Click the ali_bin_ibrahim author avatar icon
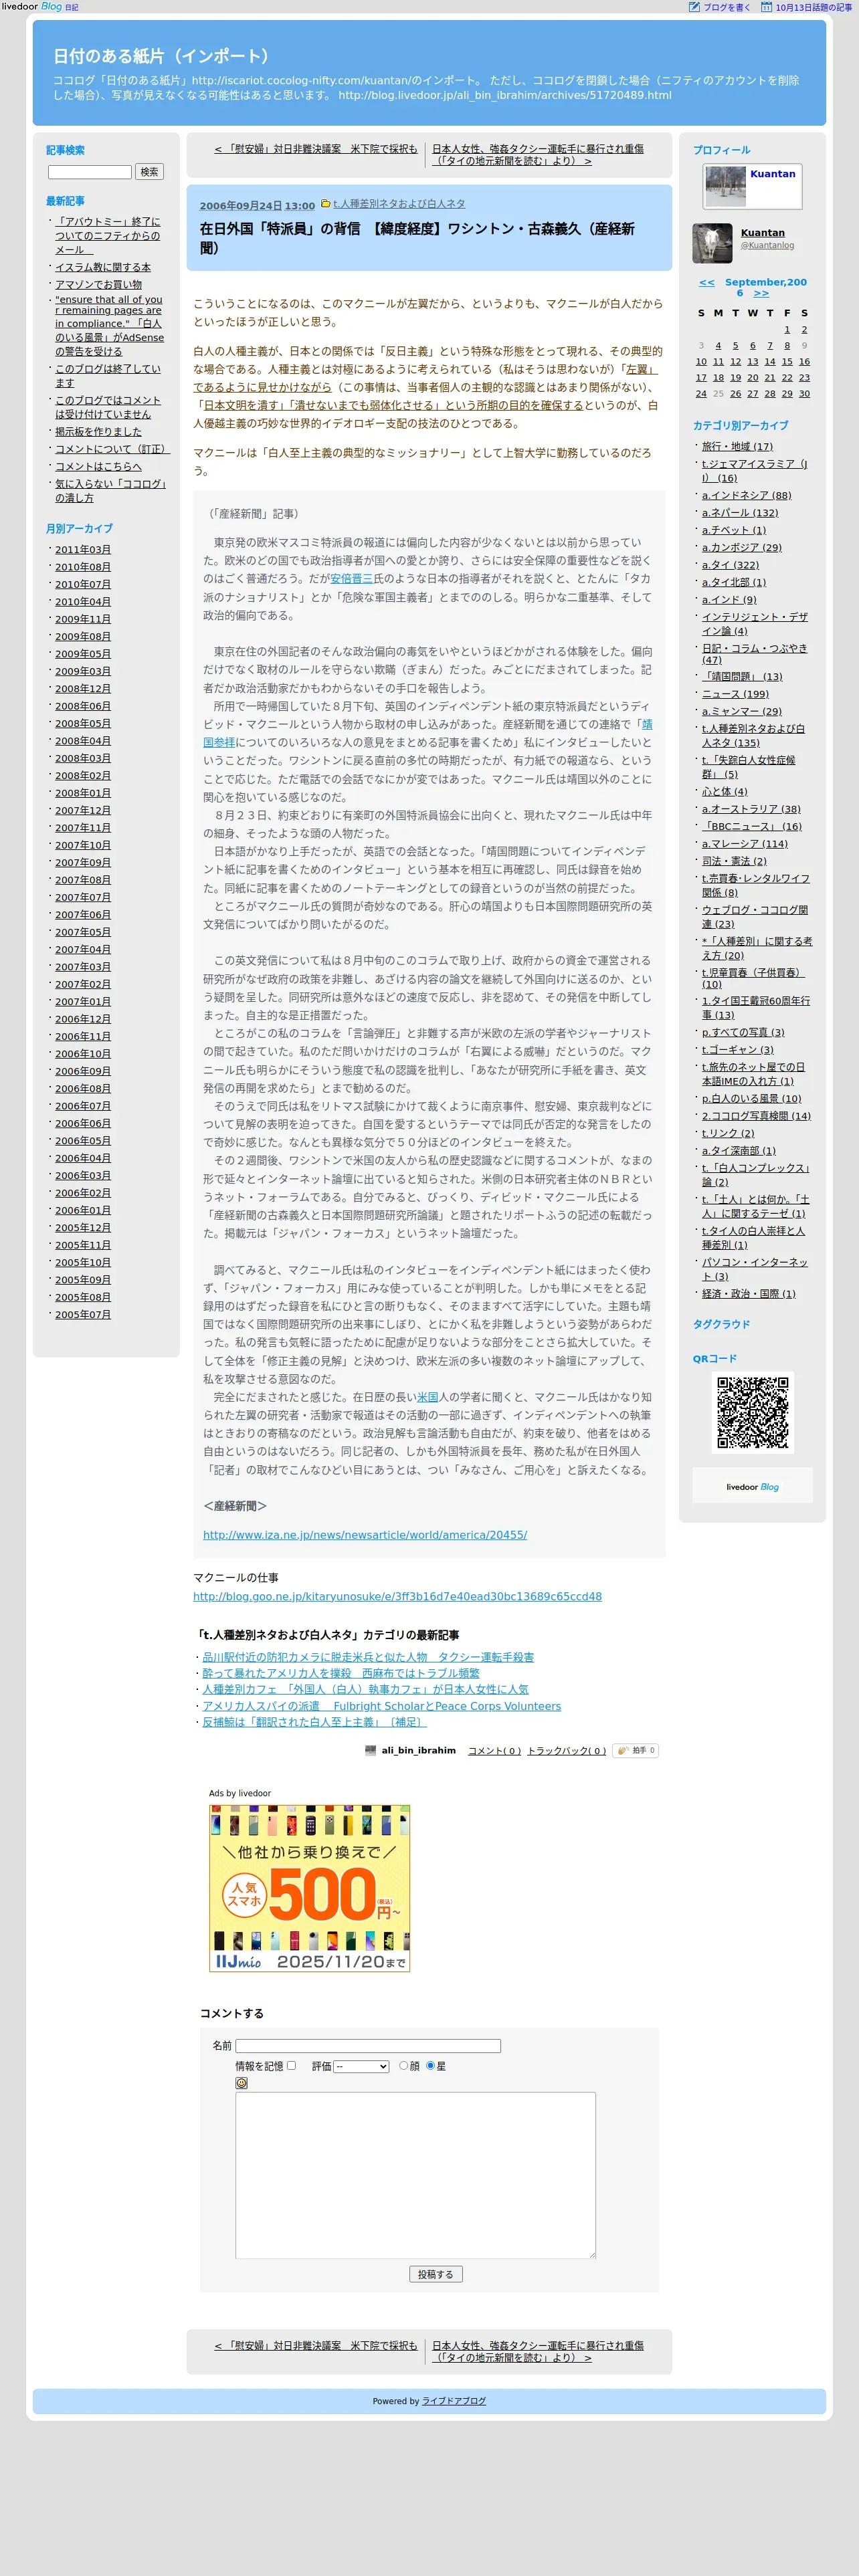859x2576 pixels. [x=371, y=1750]
